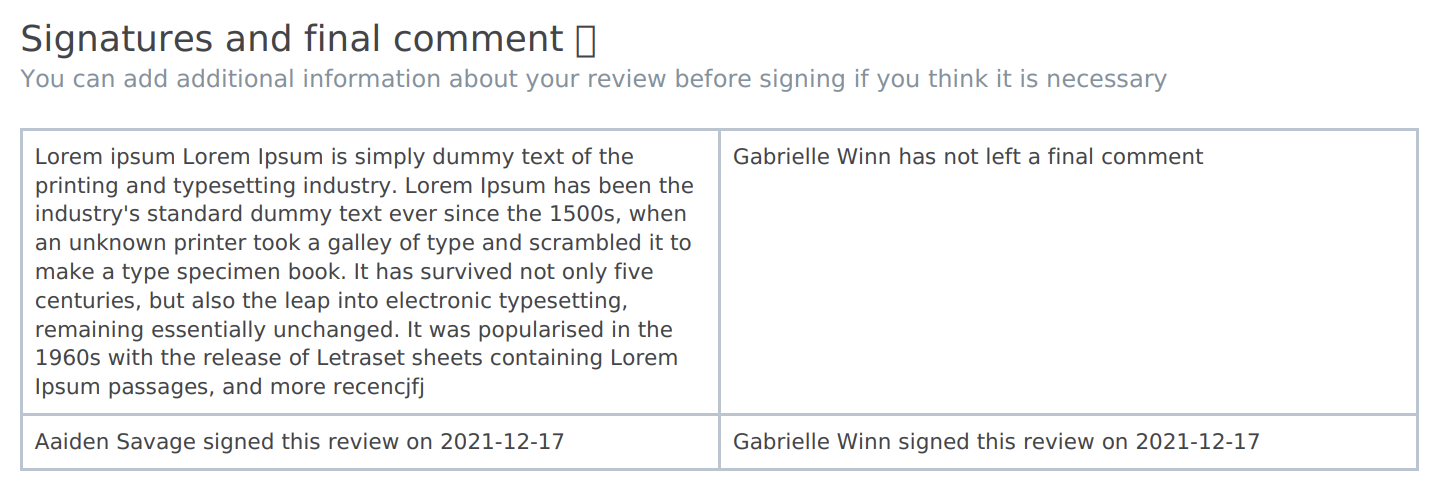The image size is (1444, 496).
Task: Click the name 'Gabrielle Winn' in signature line
Action: coord(812,442)
